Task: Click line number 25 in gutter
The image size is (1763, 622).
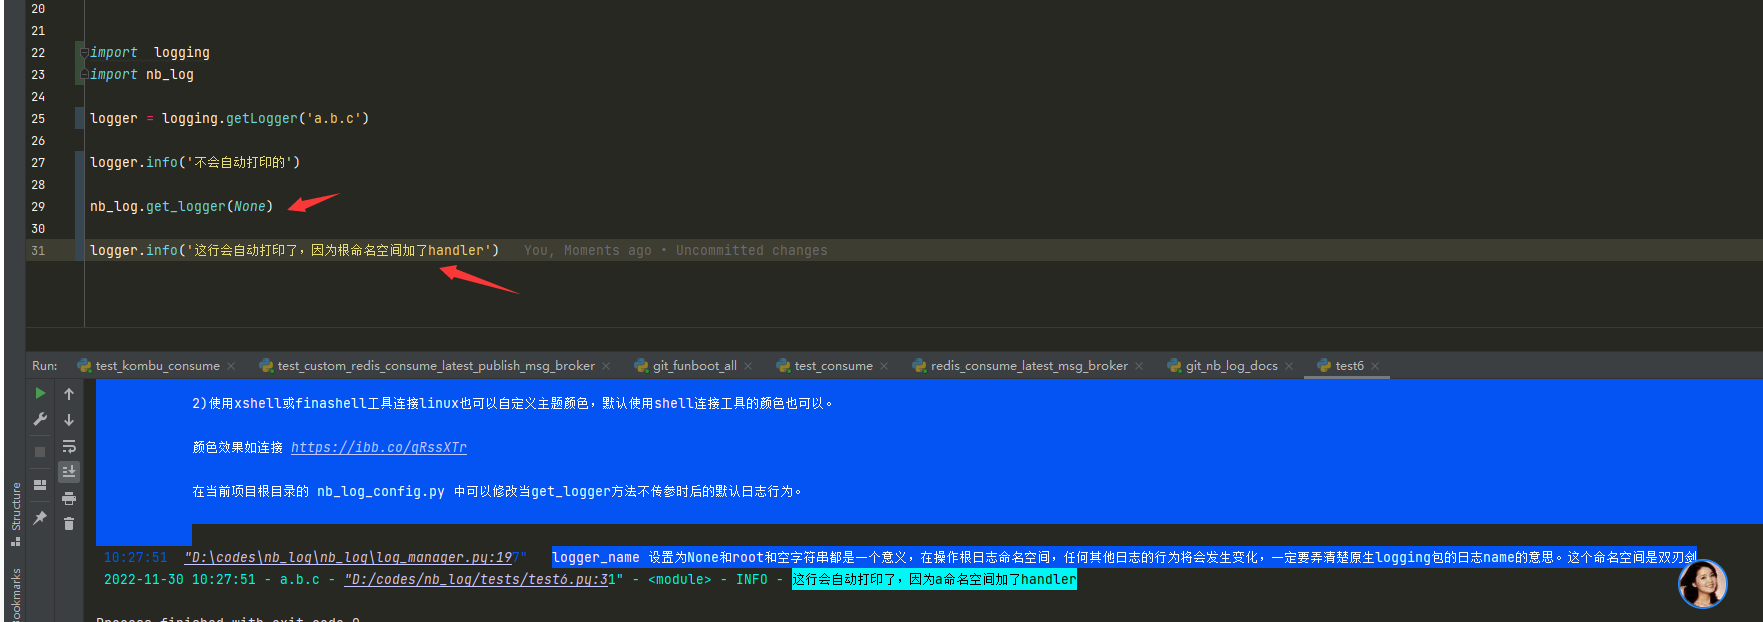Action: (38, 118)
